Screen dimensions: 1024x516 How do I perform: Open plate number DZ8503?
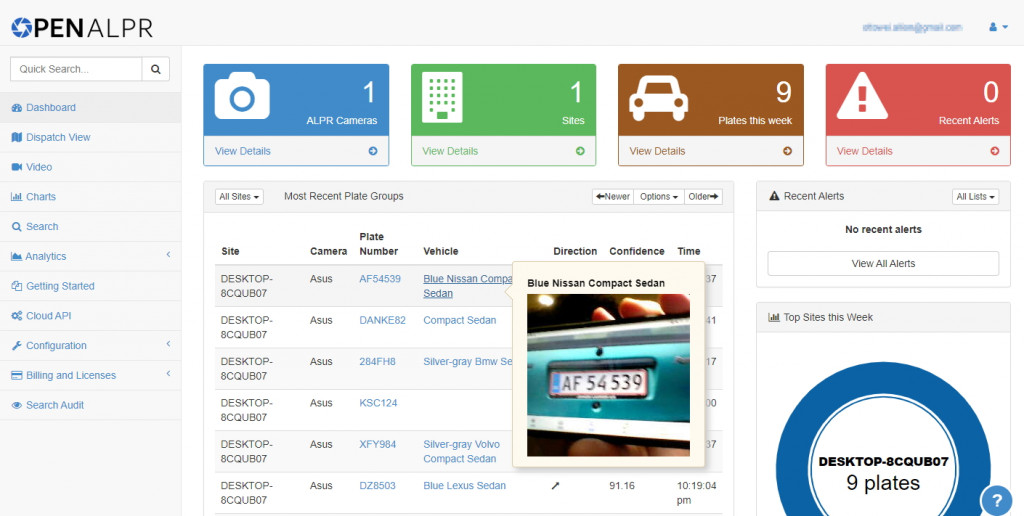[377, 486]
